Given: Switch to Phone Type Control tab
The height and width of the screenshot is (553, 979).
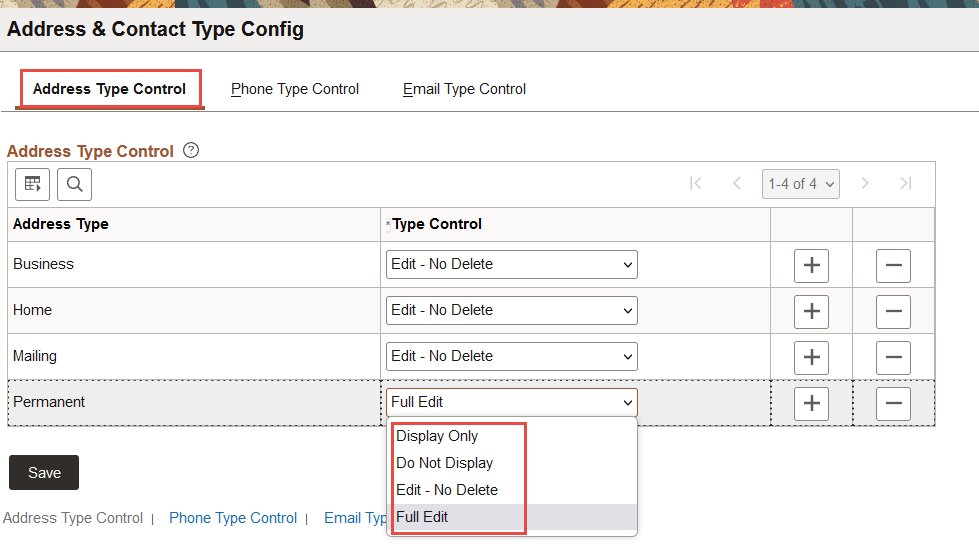Looking at the screenshot, I should click(295, 89).
